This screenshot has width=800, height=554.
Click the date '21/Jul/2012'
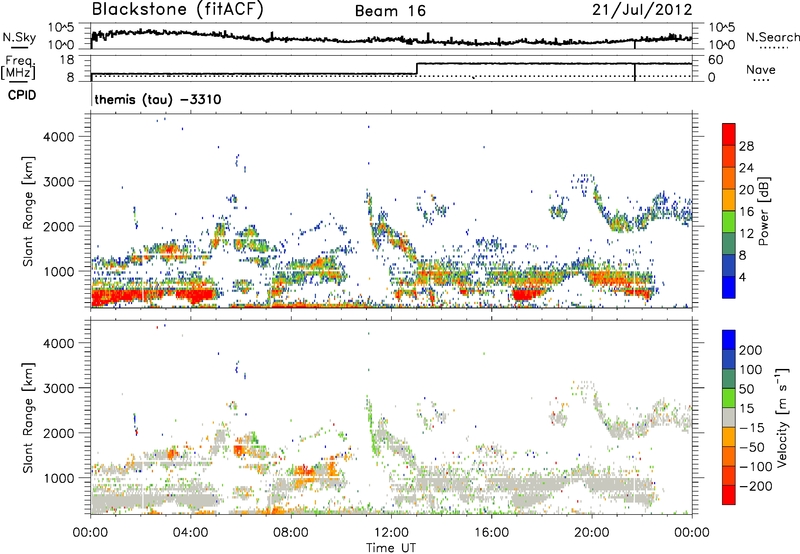pyautogui.click(x=642, y=10)
